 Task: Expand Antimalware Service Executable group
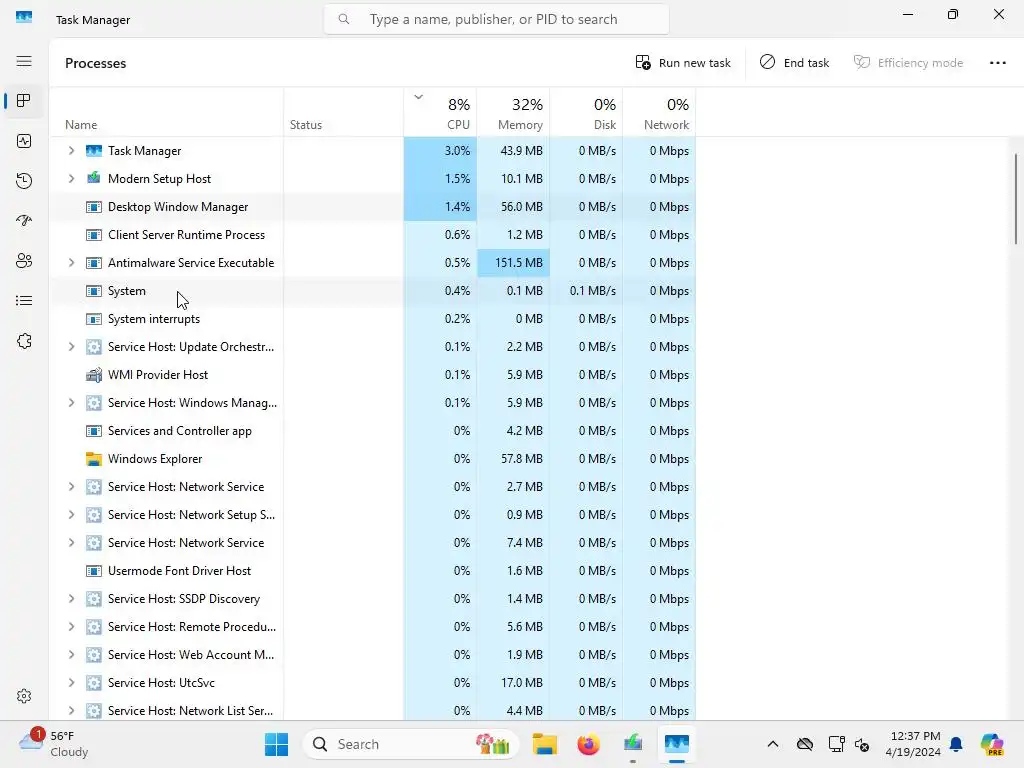71,263
